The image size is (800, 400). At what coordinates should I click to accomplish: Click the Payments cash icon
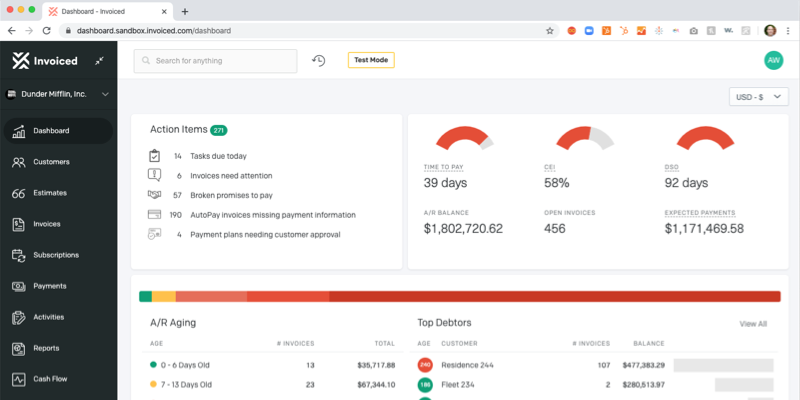pyautogui.click(x=18, y=287)
